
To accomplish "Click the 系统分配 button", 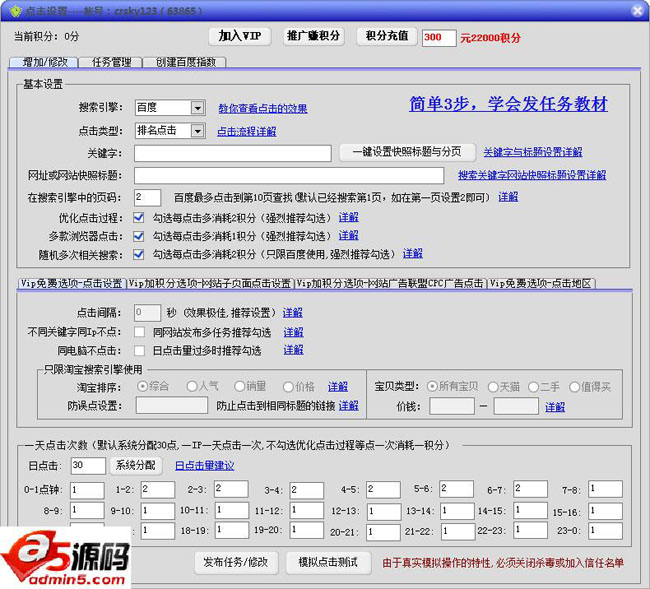I will pyautogui.click(x=136, y=465).
